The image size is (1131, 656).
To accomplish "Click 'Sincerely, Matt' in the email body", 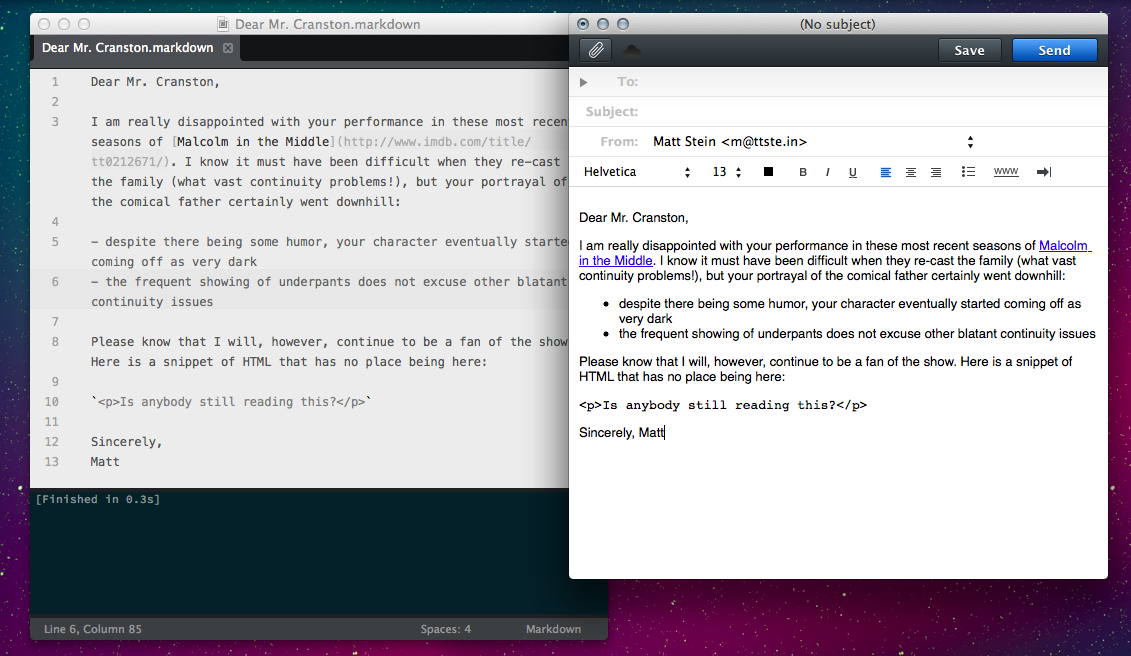I will (x=621, y=432).
